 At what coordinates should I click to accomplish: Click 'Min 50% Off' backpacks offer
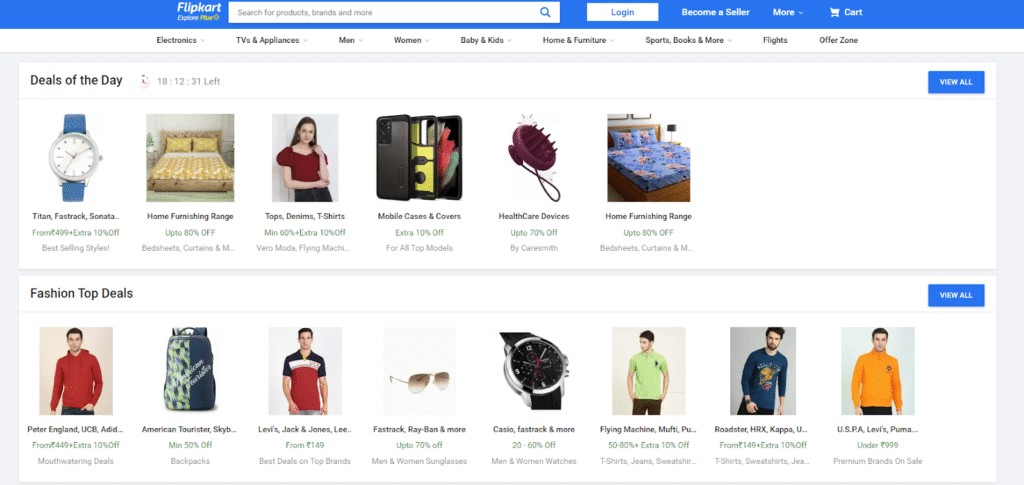(x=190, y=445)
